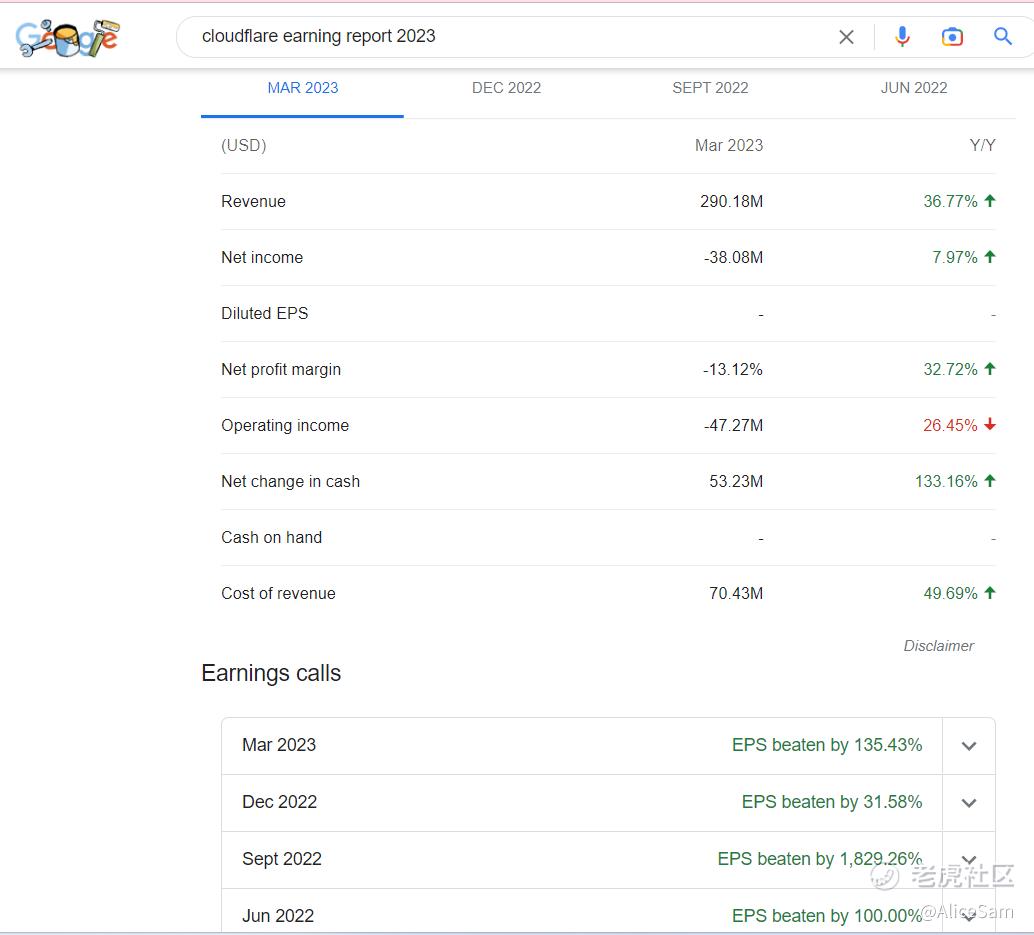The height and width of the screenshot is (935, 1034).
Task: Select the 290.18M revenue value
Action: click(731, 202)
